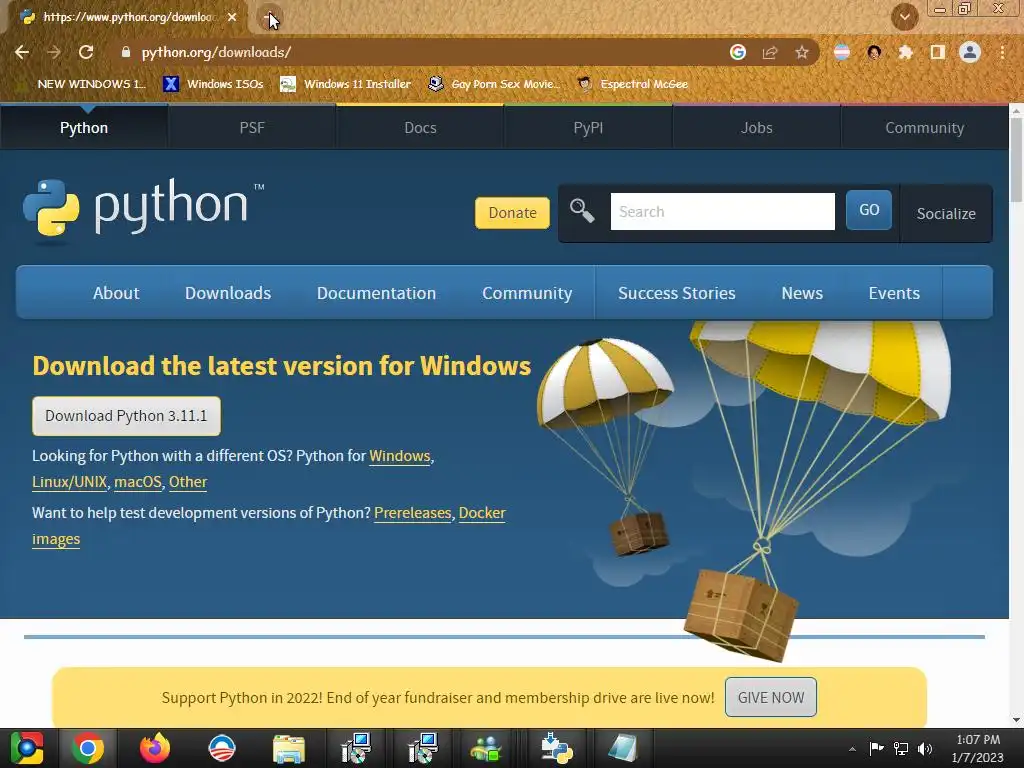The height and width of the screenshot is (768, 1024).
Task: Open Chrome three-dot menu
Action: [1002, 52]
